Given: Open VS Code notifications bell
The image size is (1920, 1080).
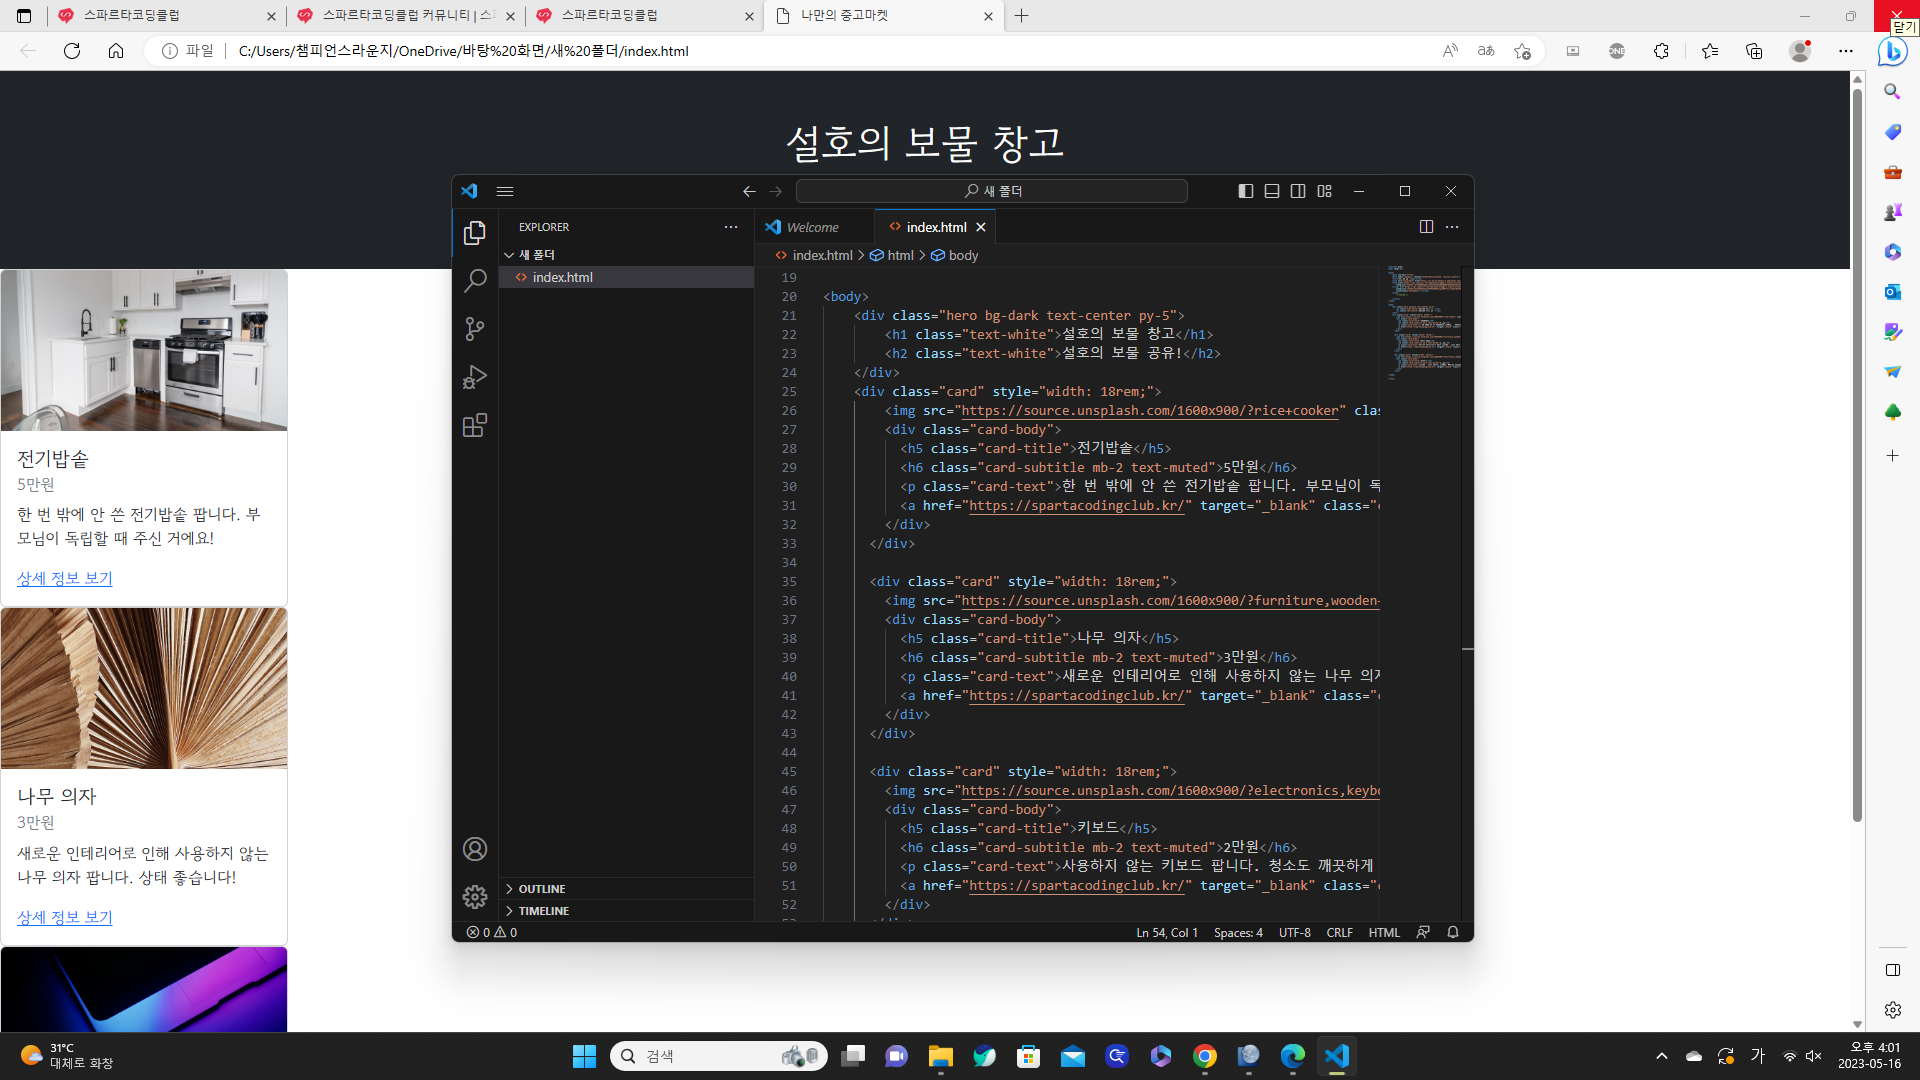Looking at the screenshot, I should coord(1453,932).
